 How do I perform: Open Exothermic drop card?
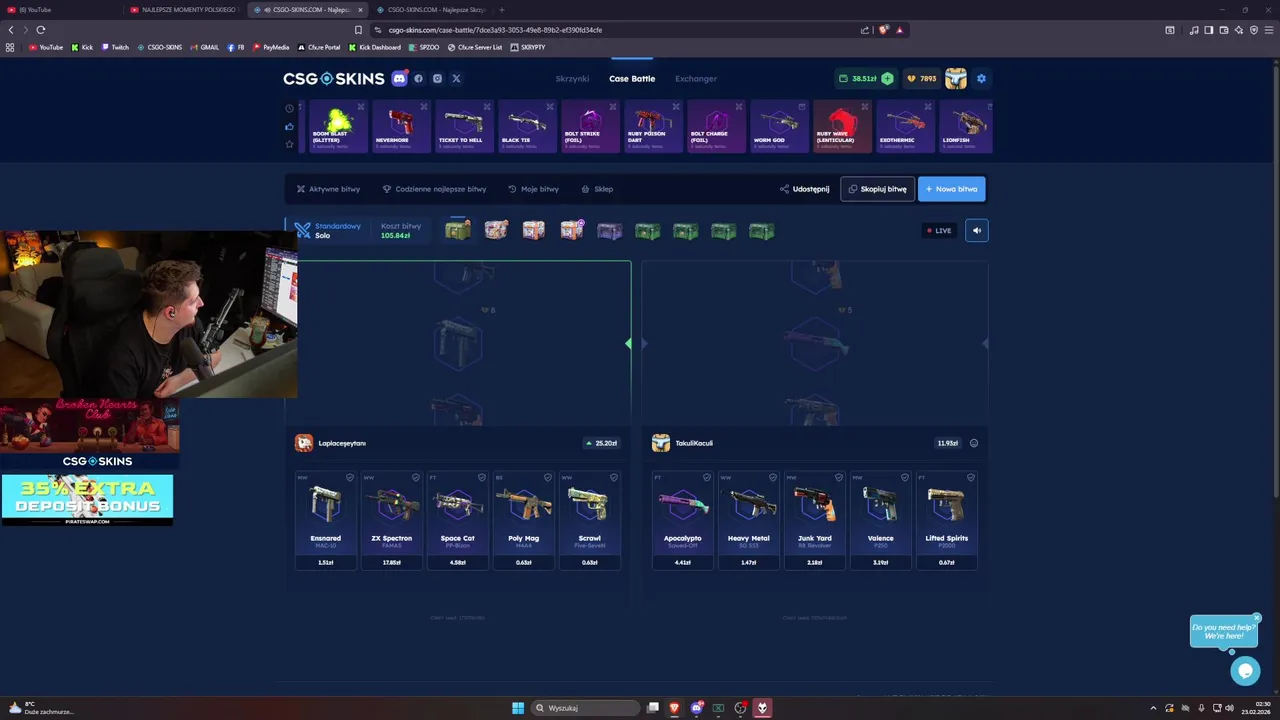tap(905, 126)
